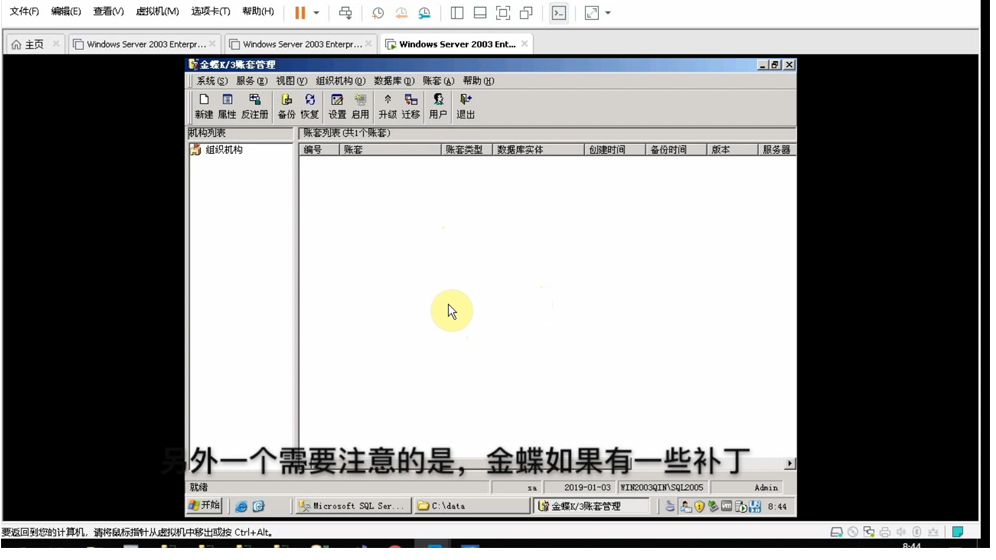The image size is (996, 560).
Task: Toggle VMware thumbnail bar view icon
Action: [x=480, y=13]
